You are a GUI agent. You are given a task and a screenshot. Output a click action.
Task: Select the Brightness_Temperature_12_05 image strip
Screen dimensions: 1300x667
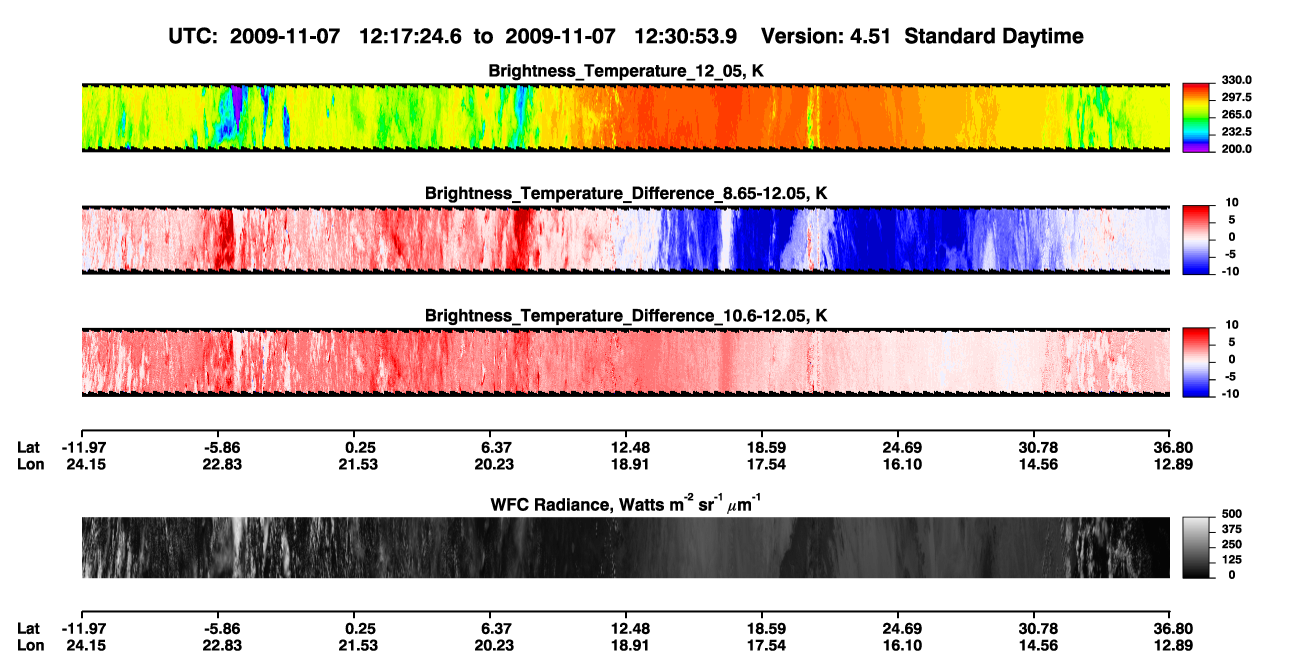625,117
